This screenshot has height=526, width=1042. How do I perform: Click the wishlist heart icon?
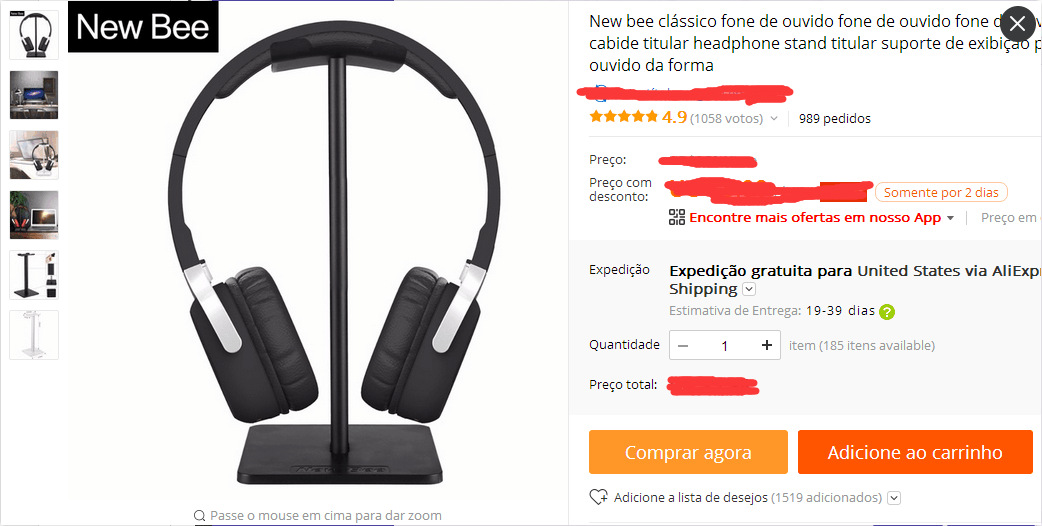(x=599, y=497)
